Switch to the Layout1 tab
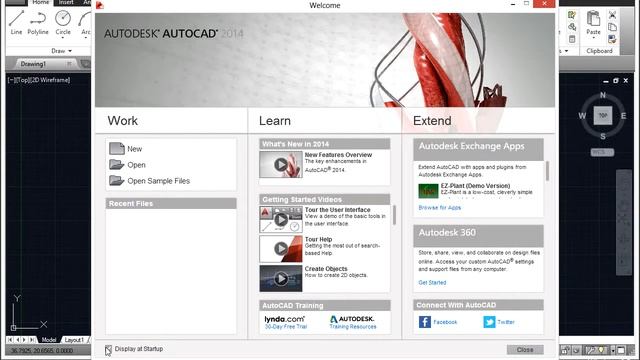This screenshot has height=360, width=640. point(74,340)
